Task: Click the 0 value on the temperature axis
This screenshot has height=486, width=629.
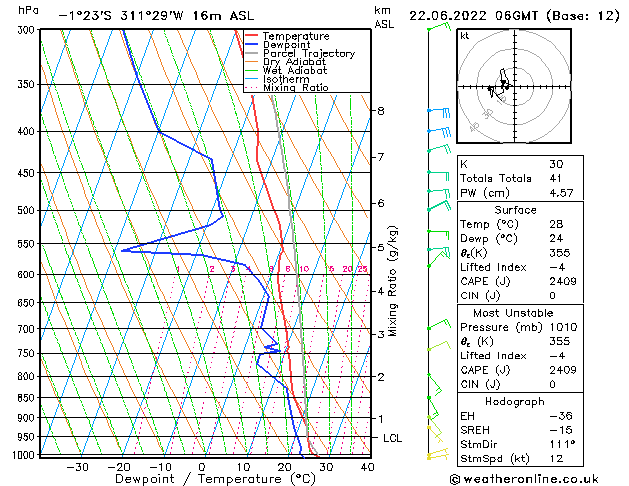Action: click(202, 467)
